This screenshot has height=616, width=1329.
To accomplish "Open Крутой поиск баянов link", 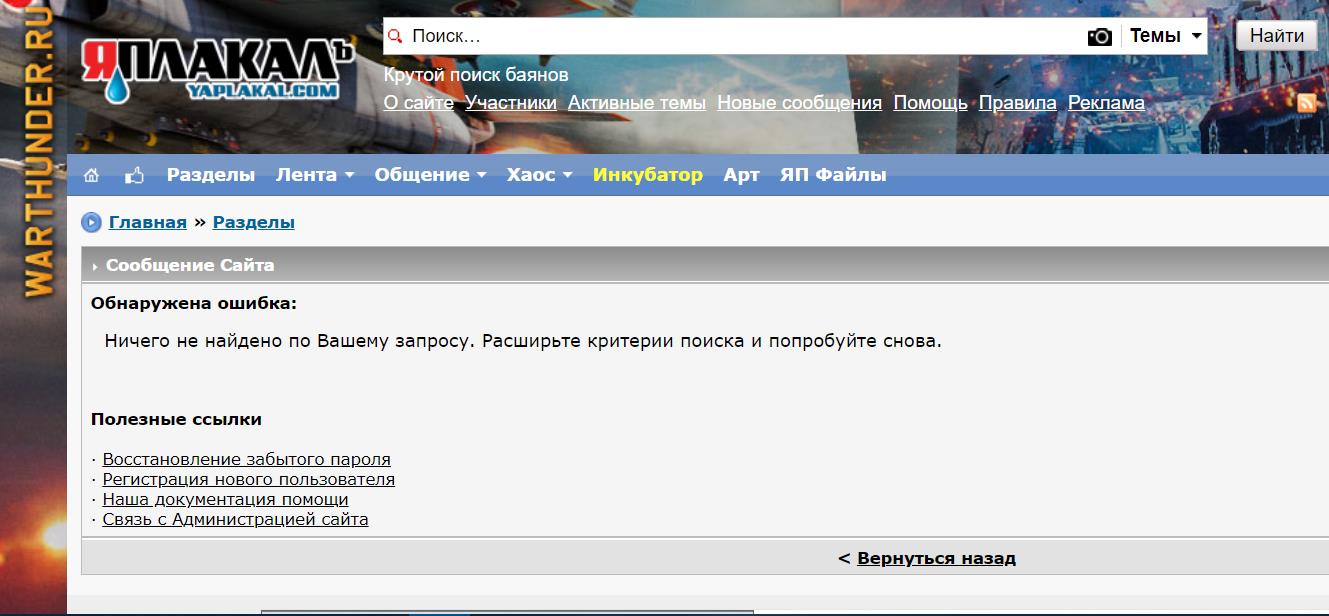I will (476, 75).
